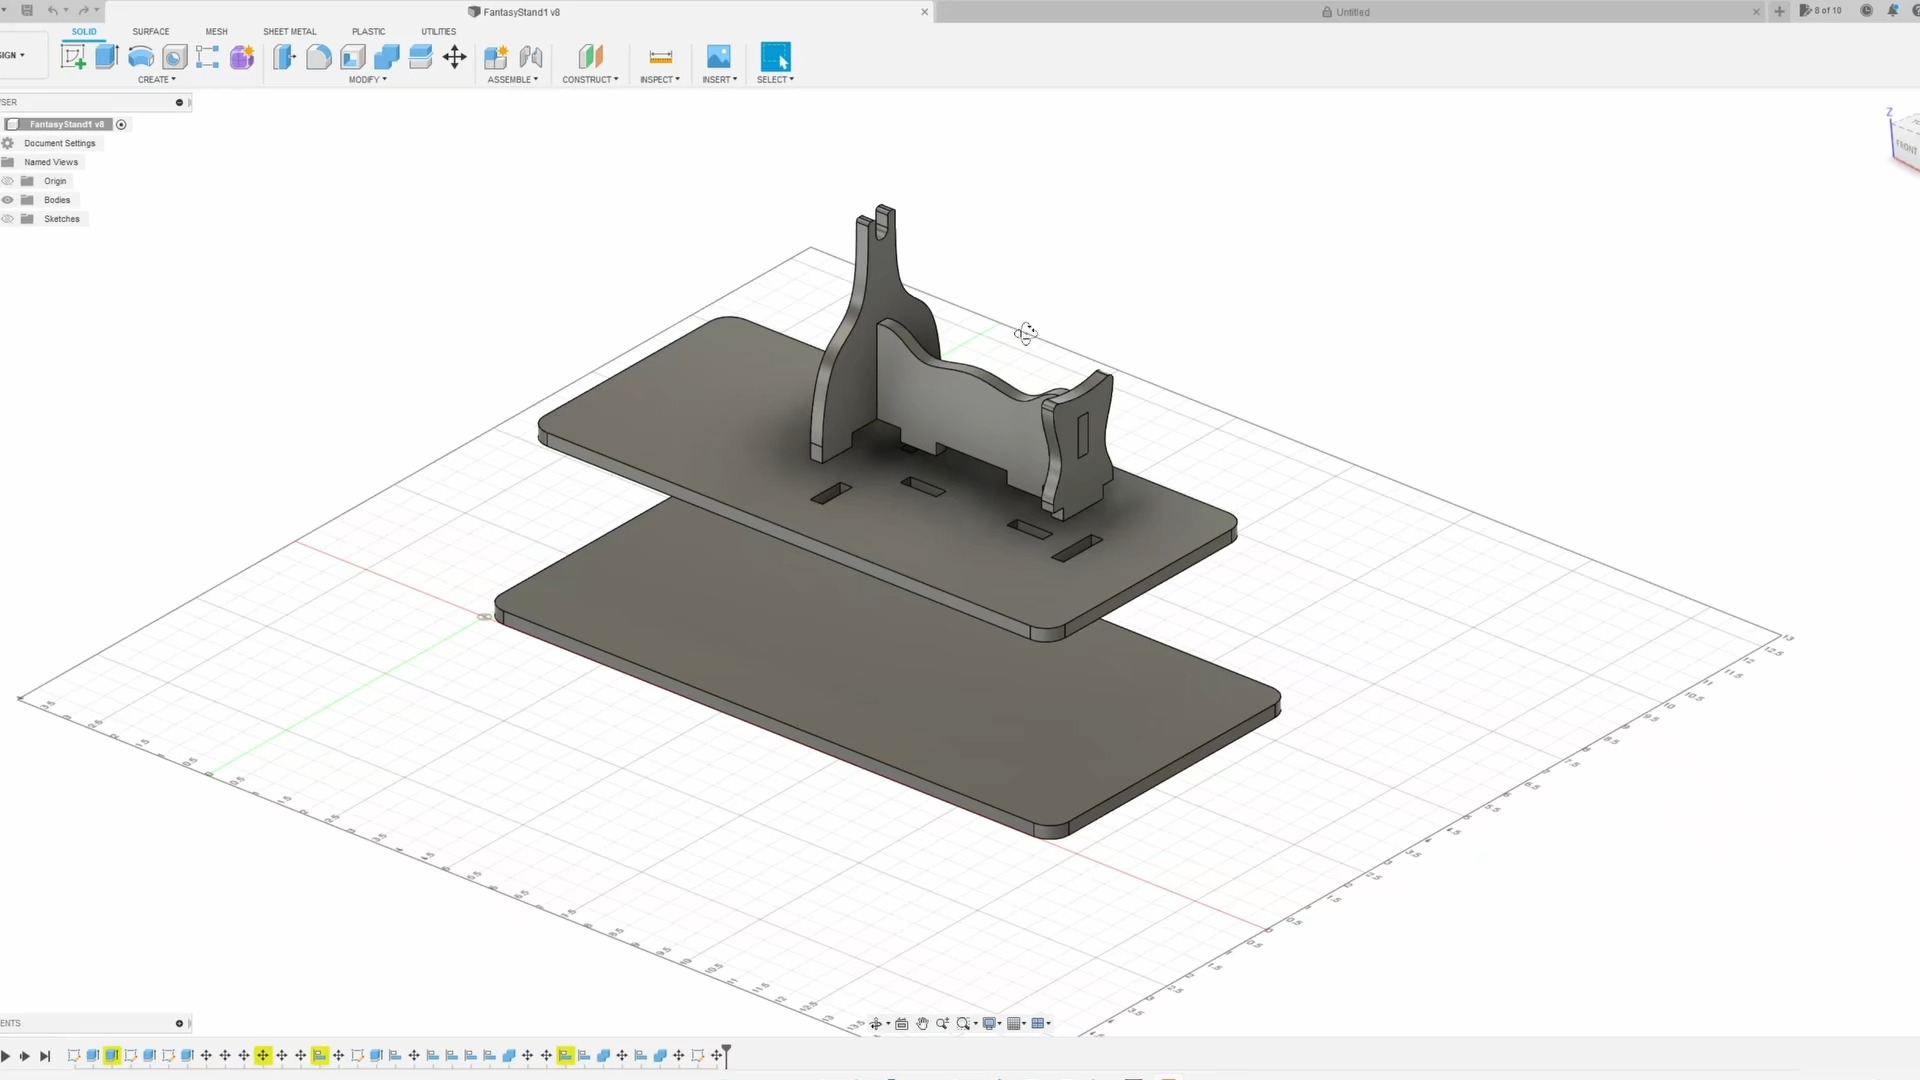Click the Orbit navigation icon
The width and height of the screenshot is (1920, 1080).
point(876,1023)
